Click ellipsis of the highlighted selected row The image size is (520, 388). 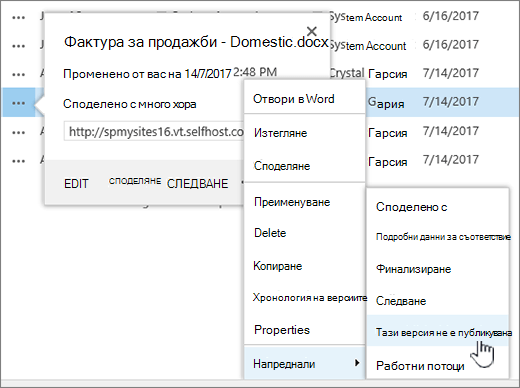[x=18, y=103]
